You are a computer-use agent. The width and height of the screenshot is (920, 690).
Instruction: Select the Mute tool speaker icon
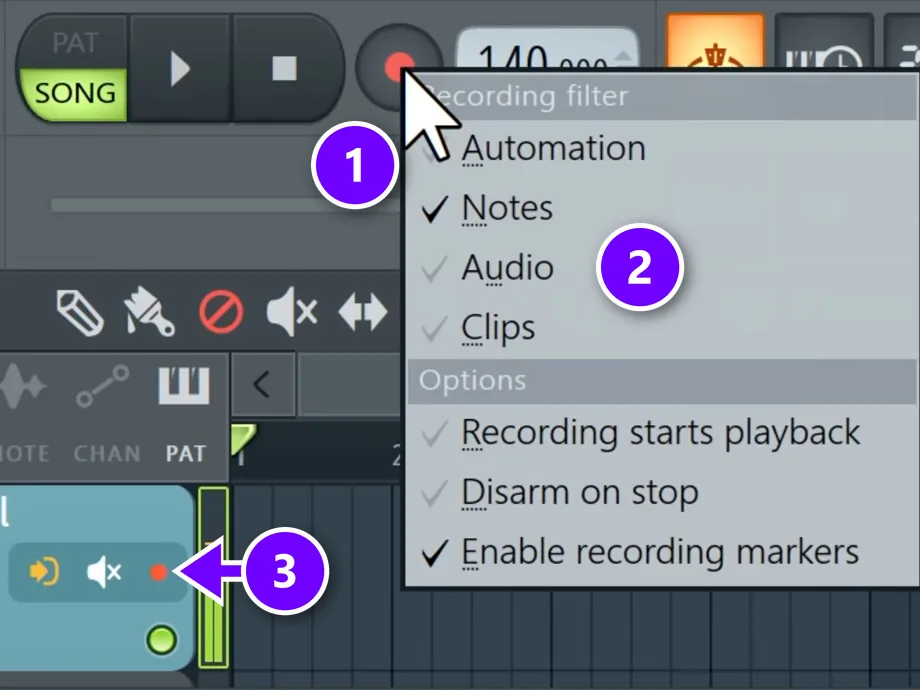point(292,312)
